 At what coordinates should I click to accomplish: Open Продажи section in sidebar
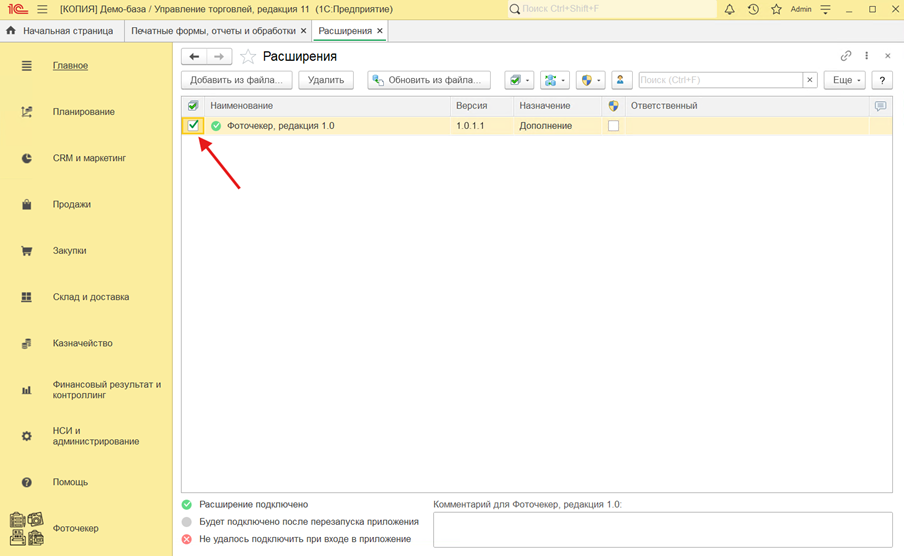(72, 204)
